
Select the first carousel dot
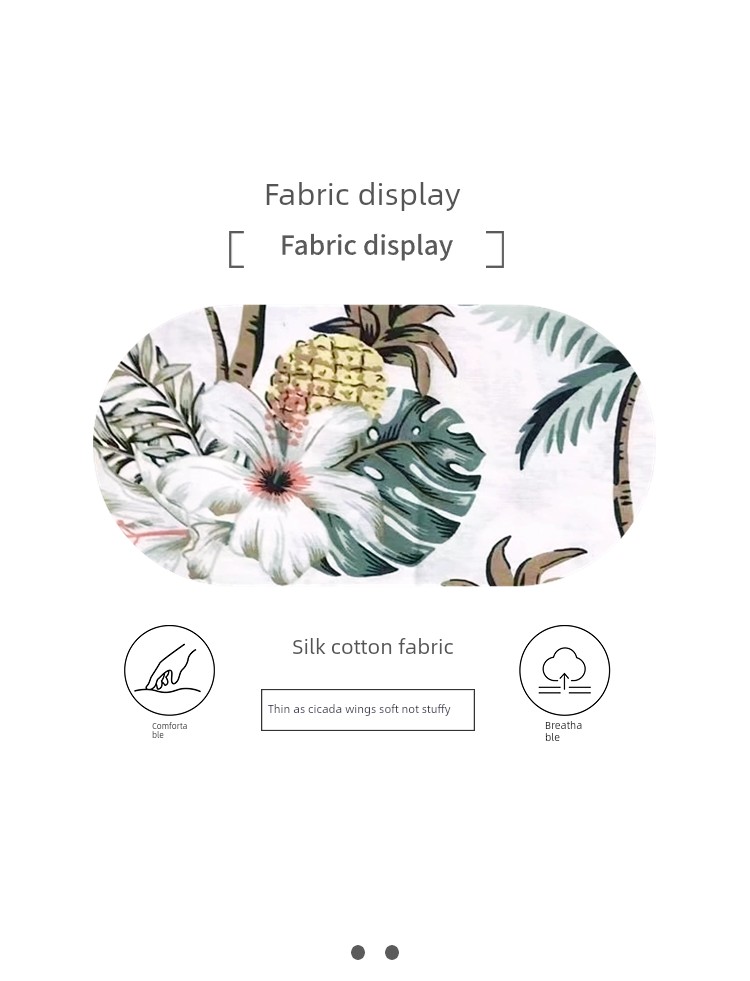358,952
